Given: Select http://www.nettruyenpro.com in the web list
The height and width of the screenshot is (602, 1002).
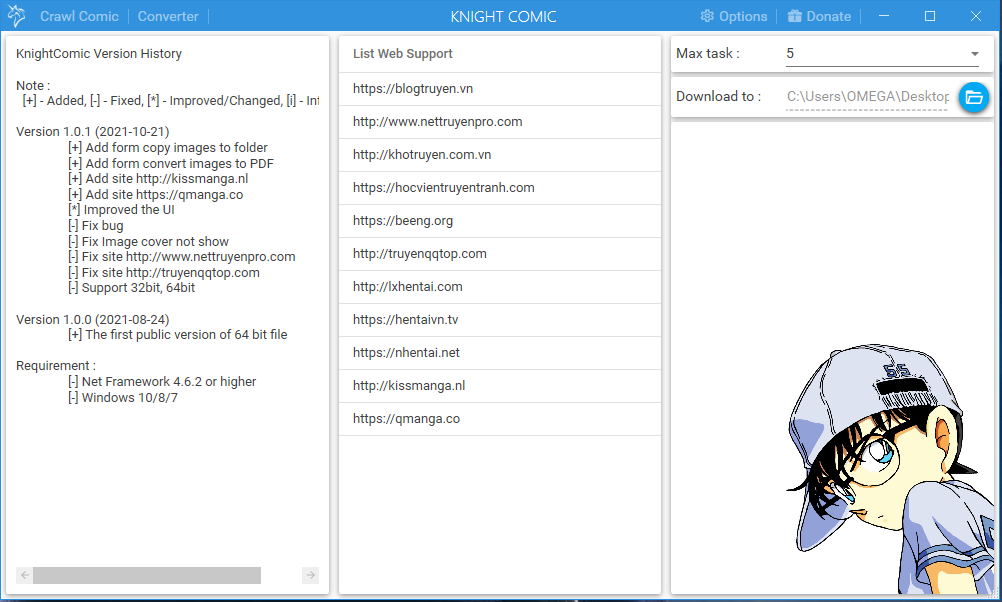Looking at the screenshot, I should pos(500,122).
